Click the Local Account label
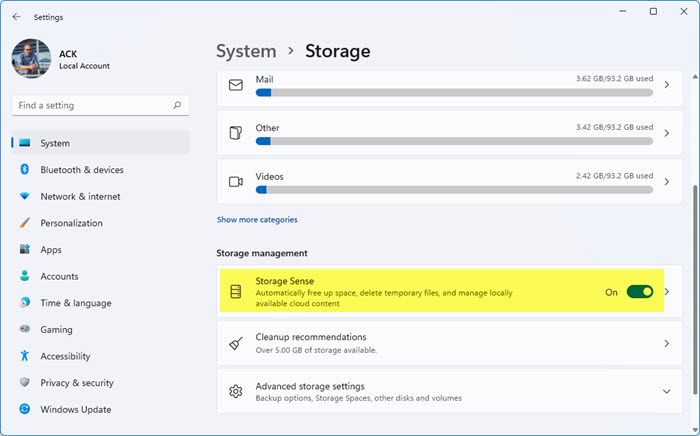Screen dimensions: 700x436 coord(84,66)
